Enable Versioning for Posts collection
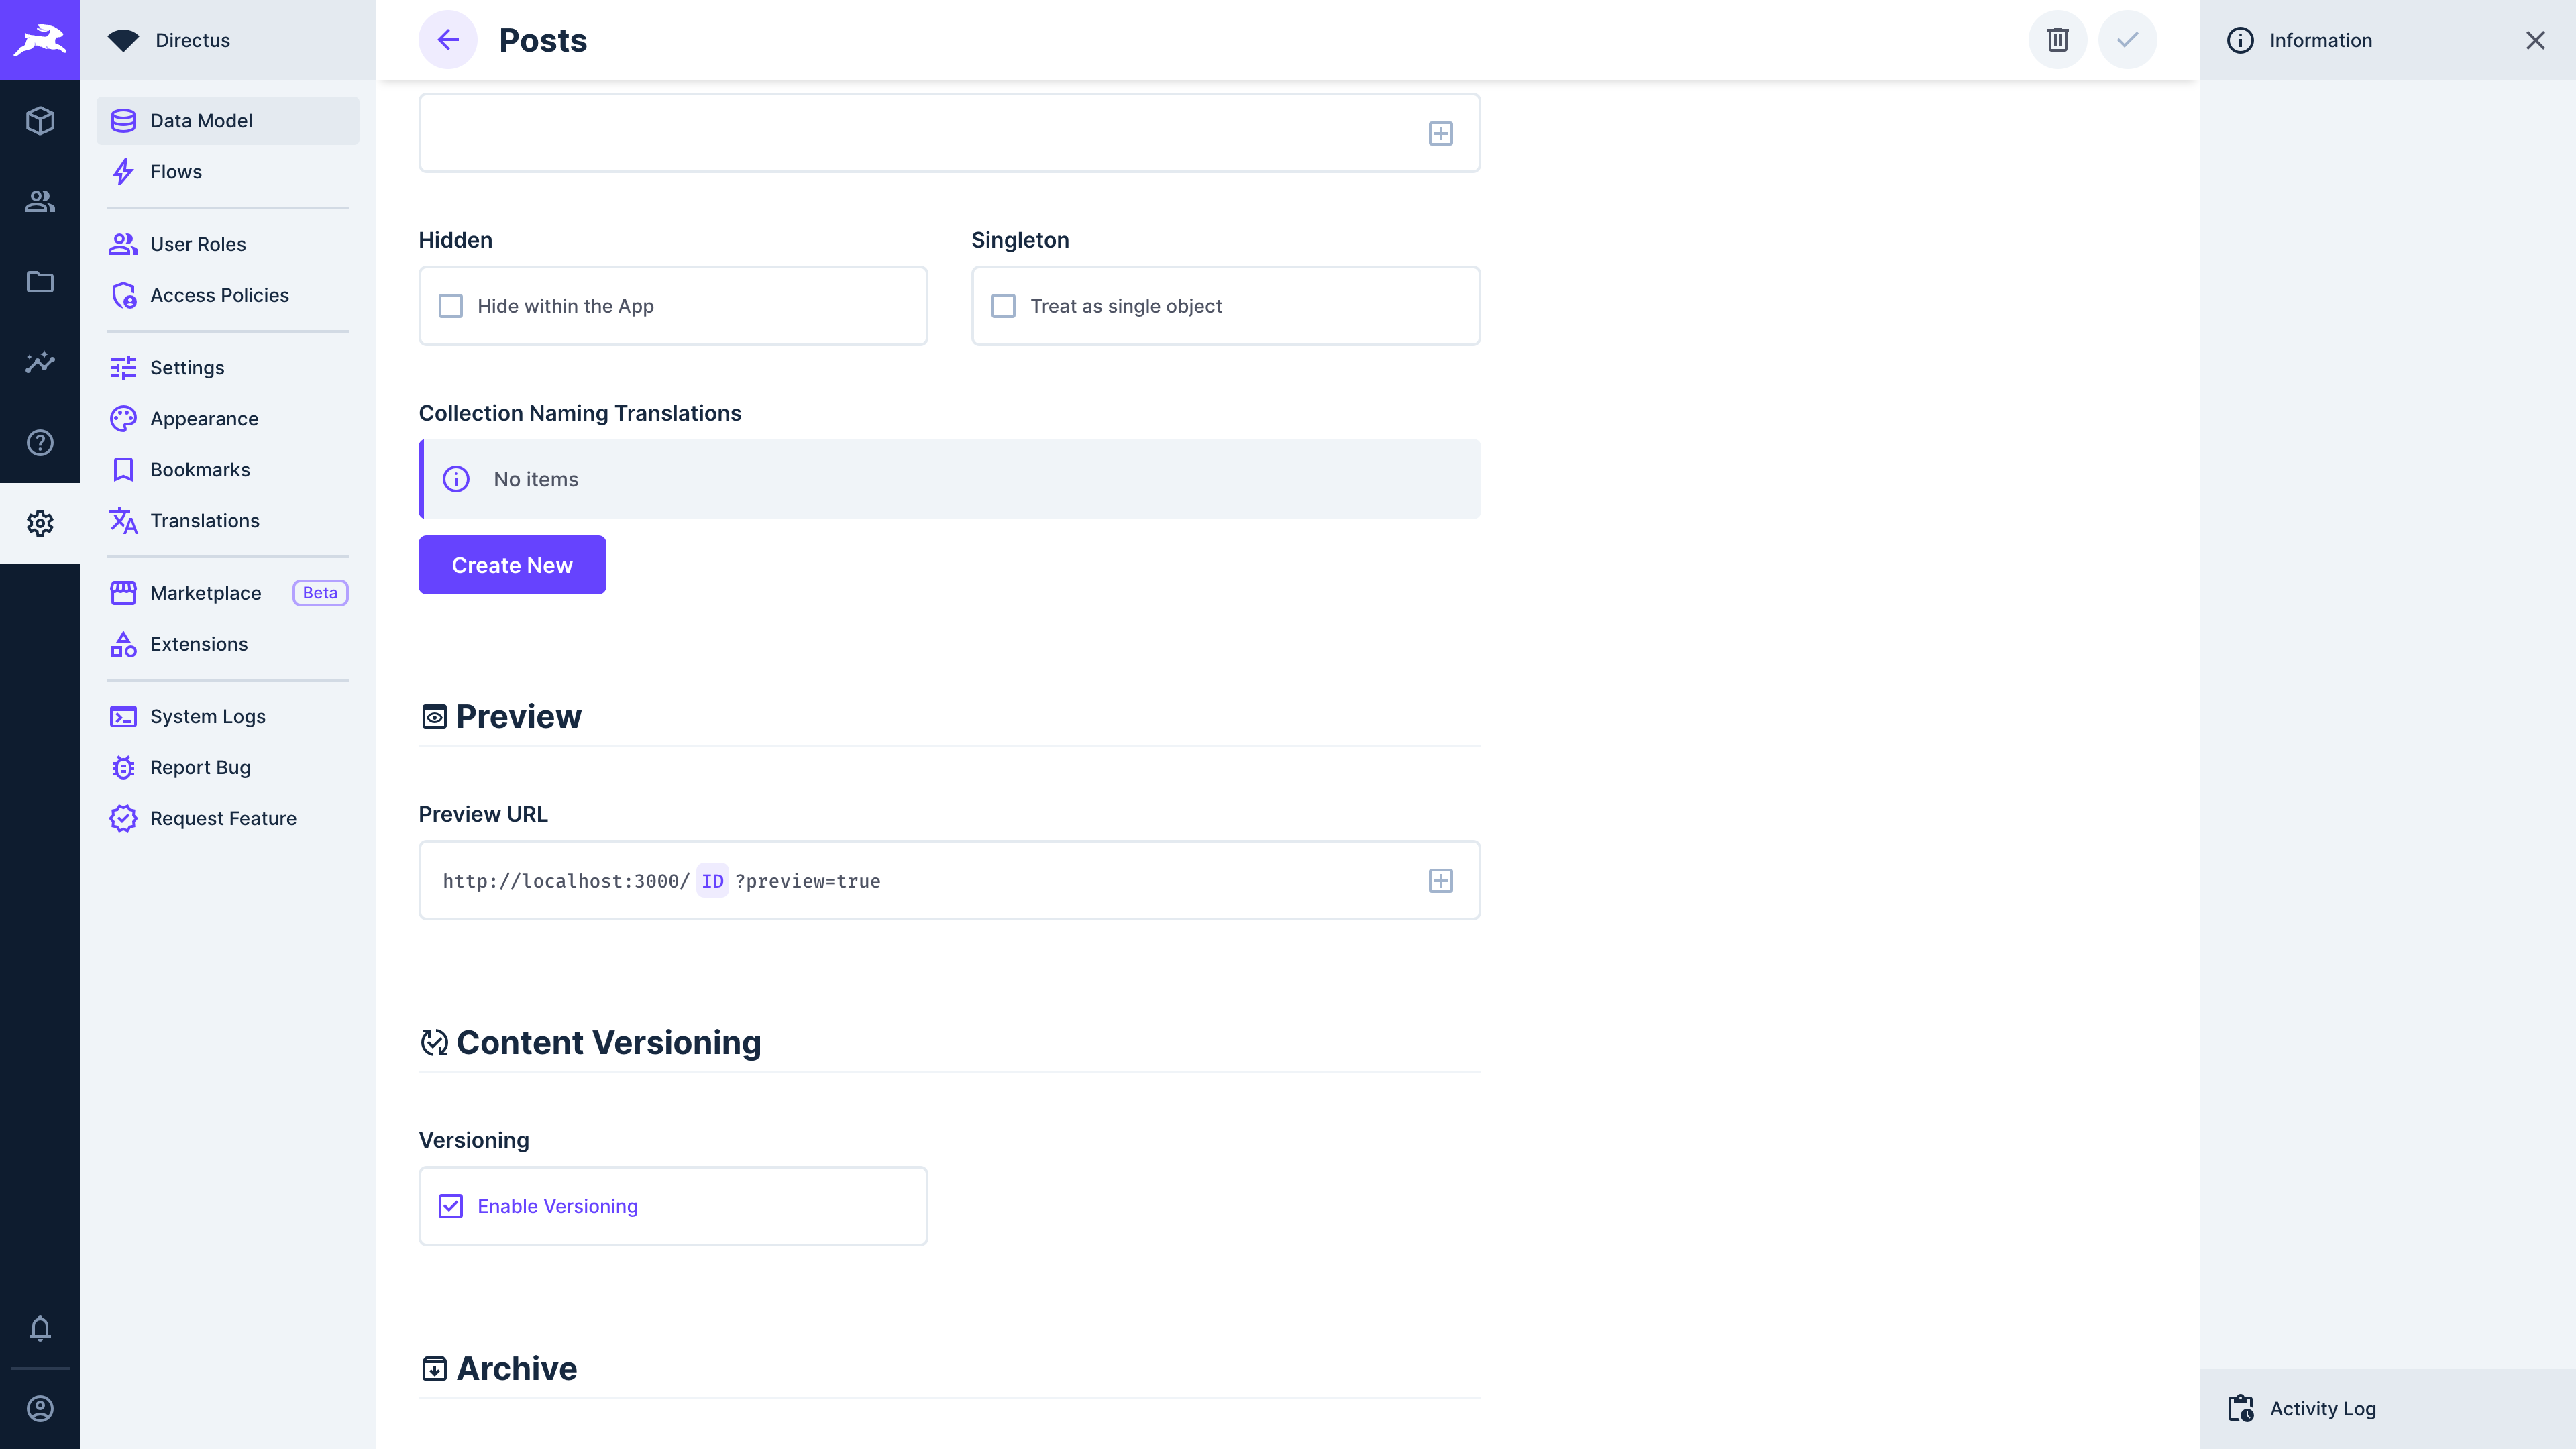Screen dimensions: 2576x1449 click(451, 1205)
